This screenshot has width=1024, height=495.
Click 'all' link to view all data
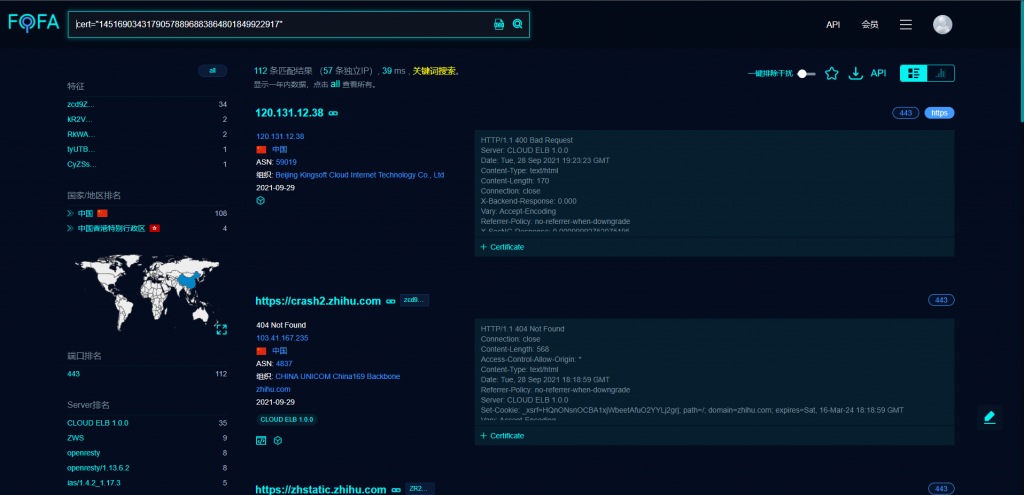[x=335, y=84]
